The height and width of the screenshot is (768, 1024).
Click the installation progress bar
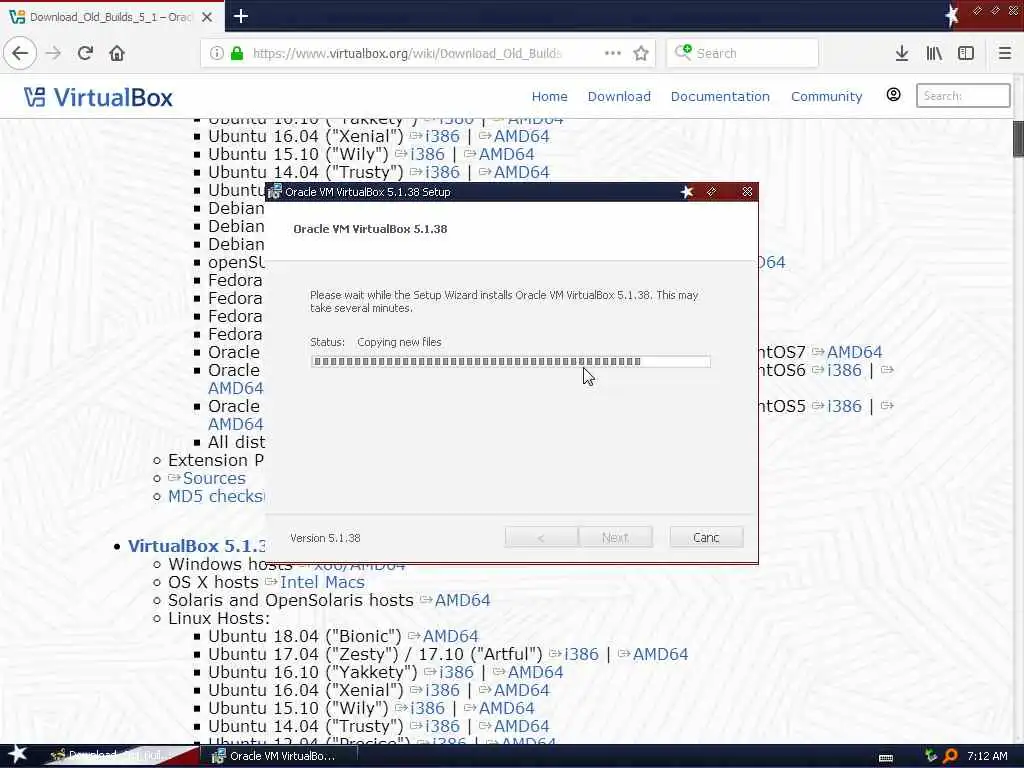[x=510, y=361]
